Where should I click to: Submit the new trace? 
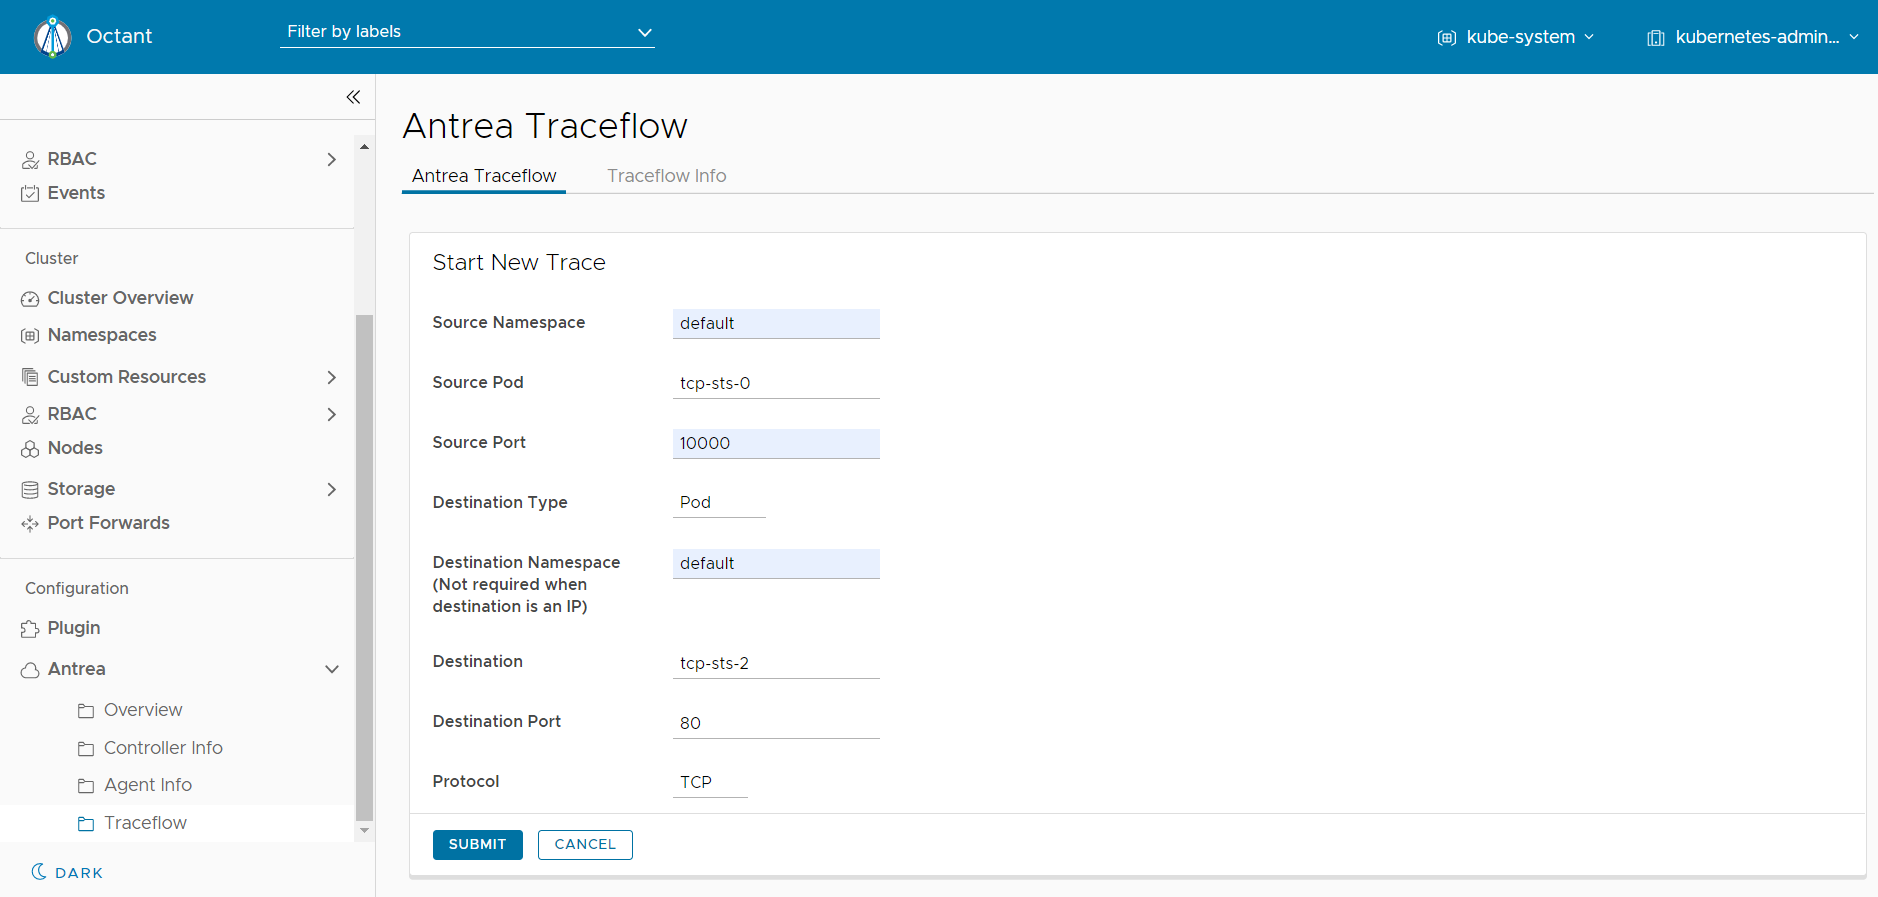click(478, 845)
